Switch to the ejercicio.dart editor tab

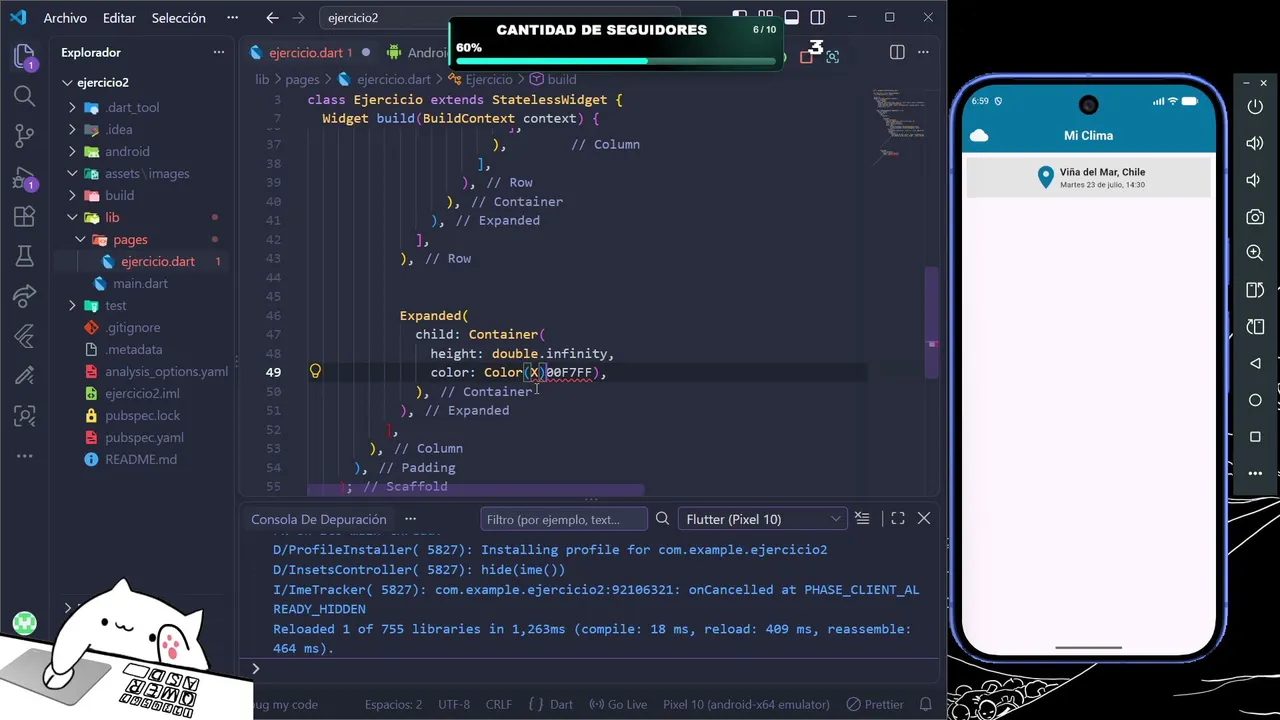point(306,52)
